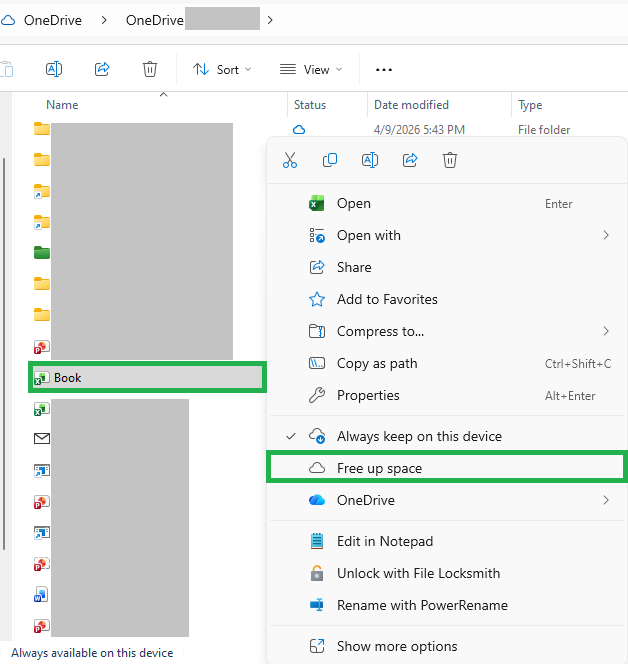Select the green folder icon in the file list
This screenshot has height=664, width=628.
(x=41, y=253)
